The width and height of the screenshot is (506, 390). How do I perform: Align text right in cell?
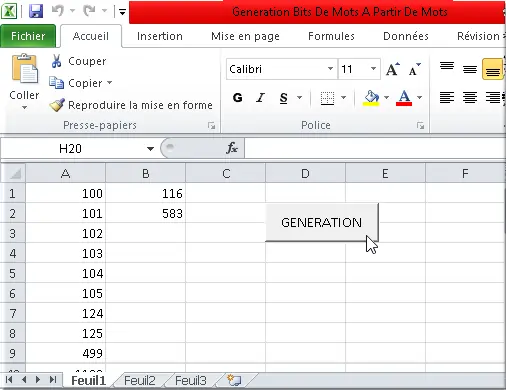493,98
